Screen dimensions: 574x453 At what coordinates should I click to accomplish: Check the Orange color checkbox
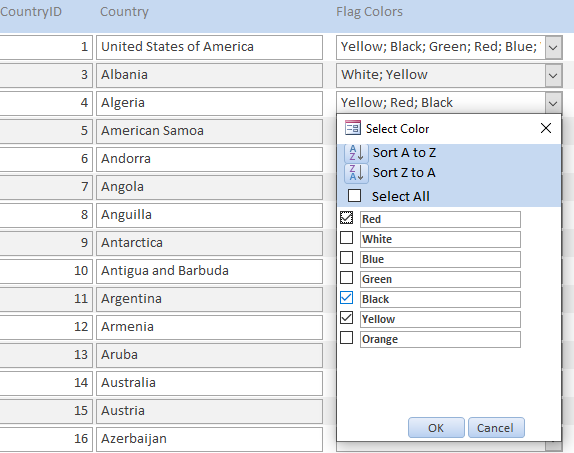click(346, 338)
